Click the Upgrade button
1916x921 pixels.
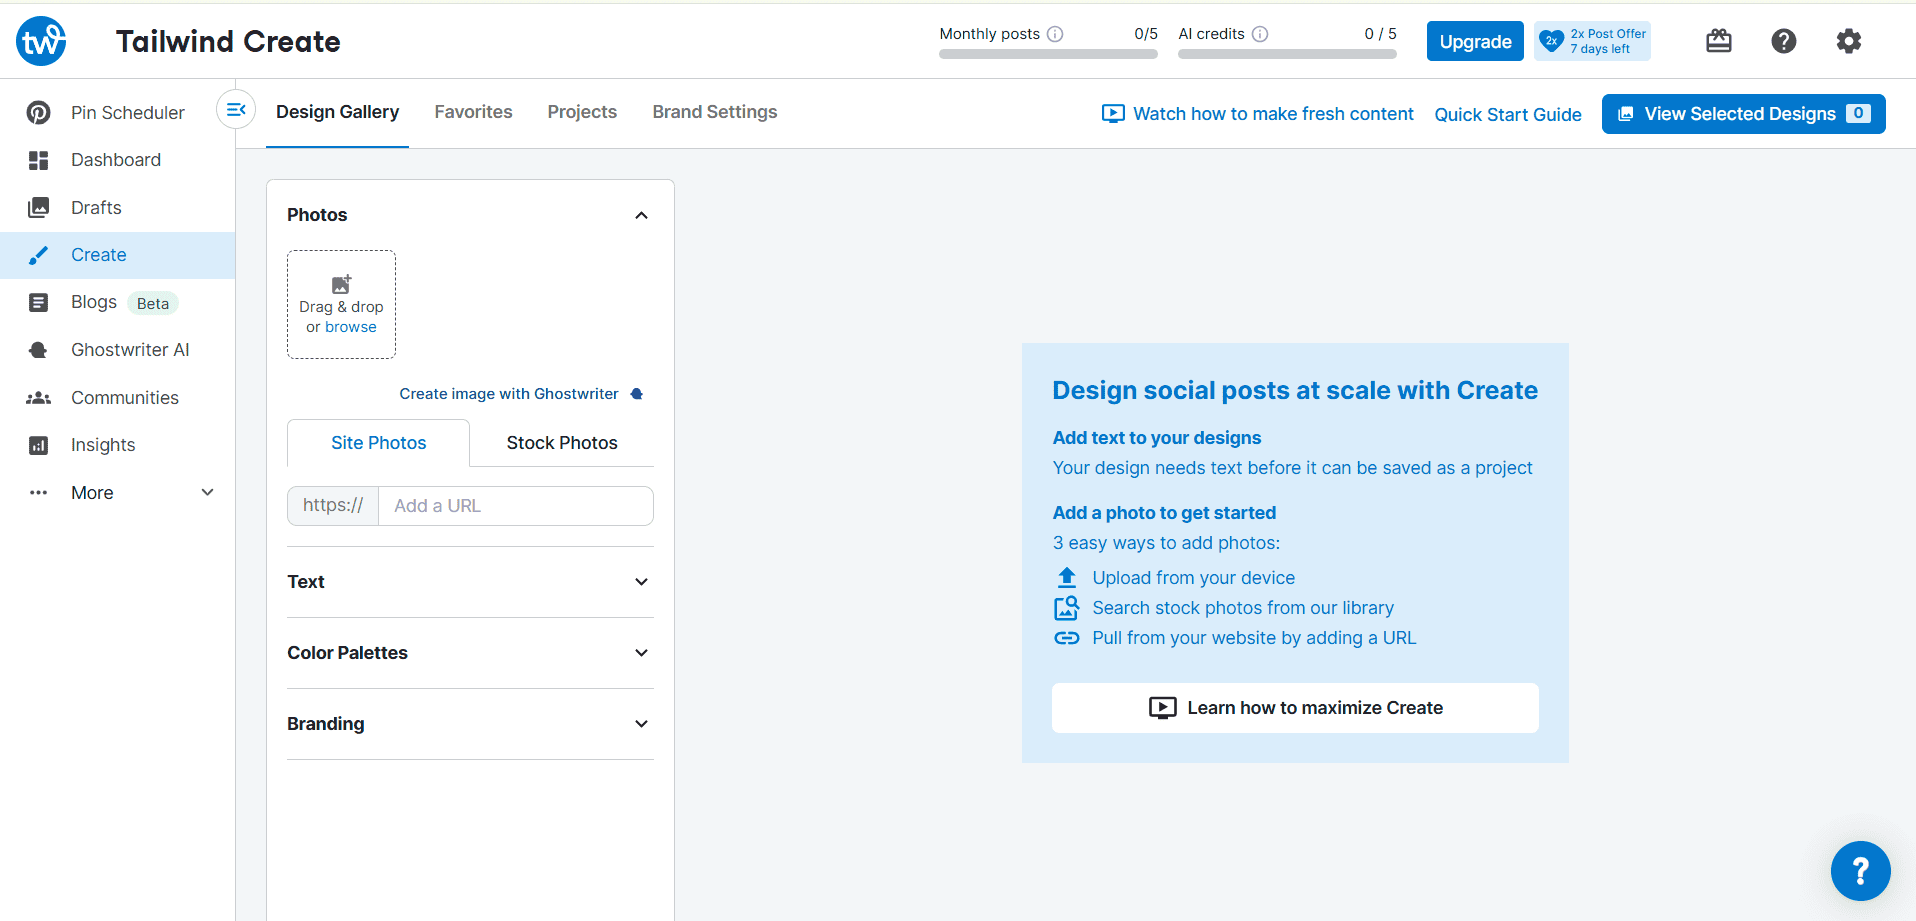click(x=1475, y=41)
